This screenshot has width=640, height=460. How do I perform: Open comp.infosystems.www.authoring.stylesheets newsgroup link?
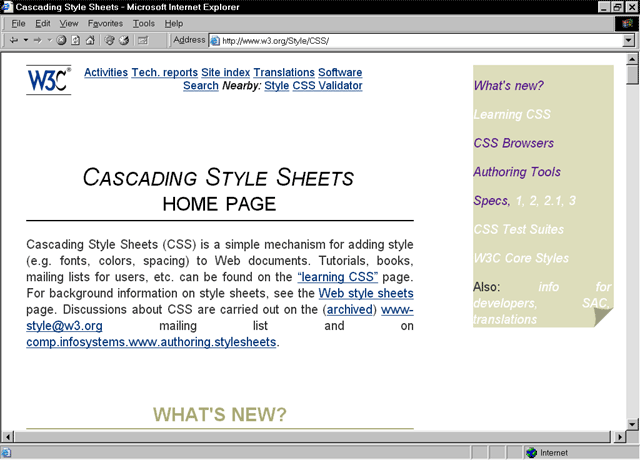pyautogui.click(x=151, y=342)
